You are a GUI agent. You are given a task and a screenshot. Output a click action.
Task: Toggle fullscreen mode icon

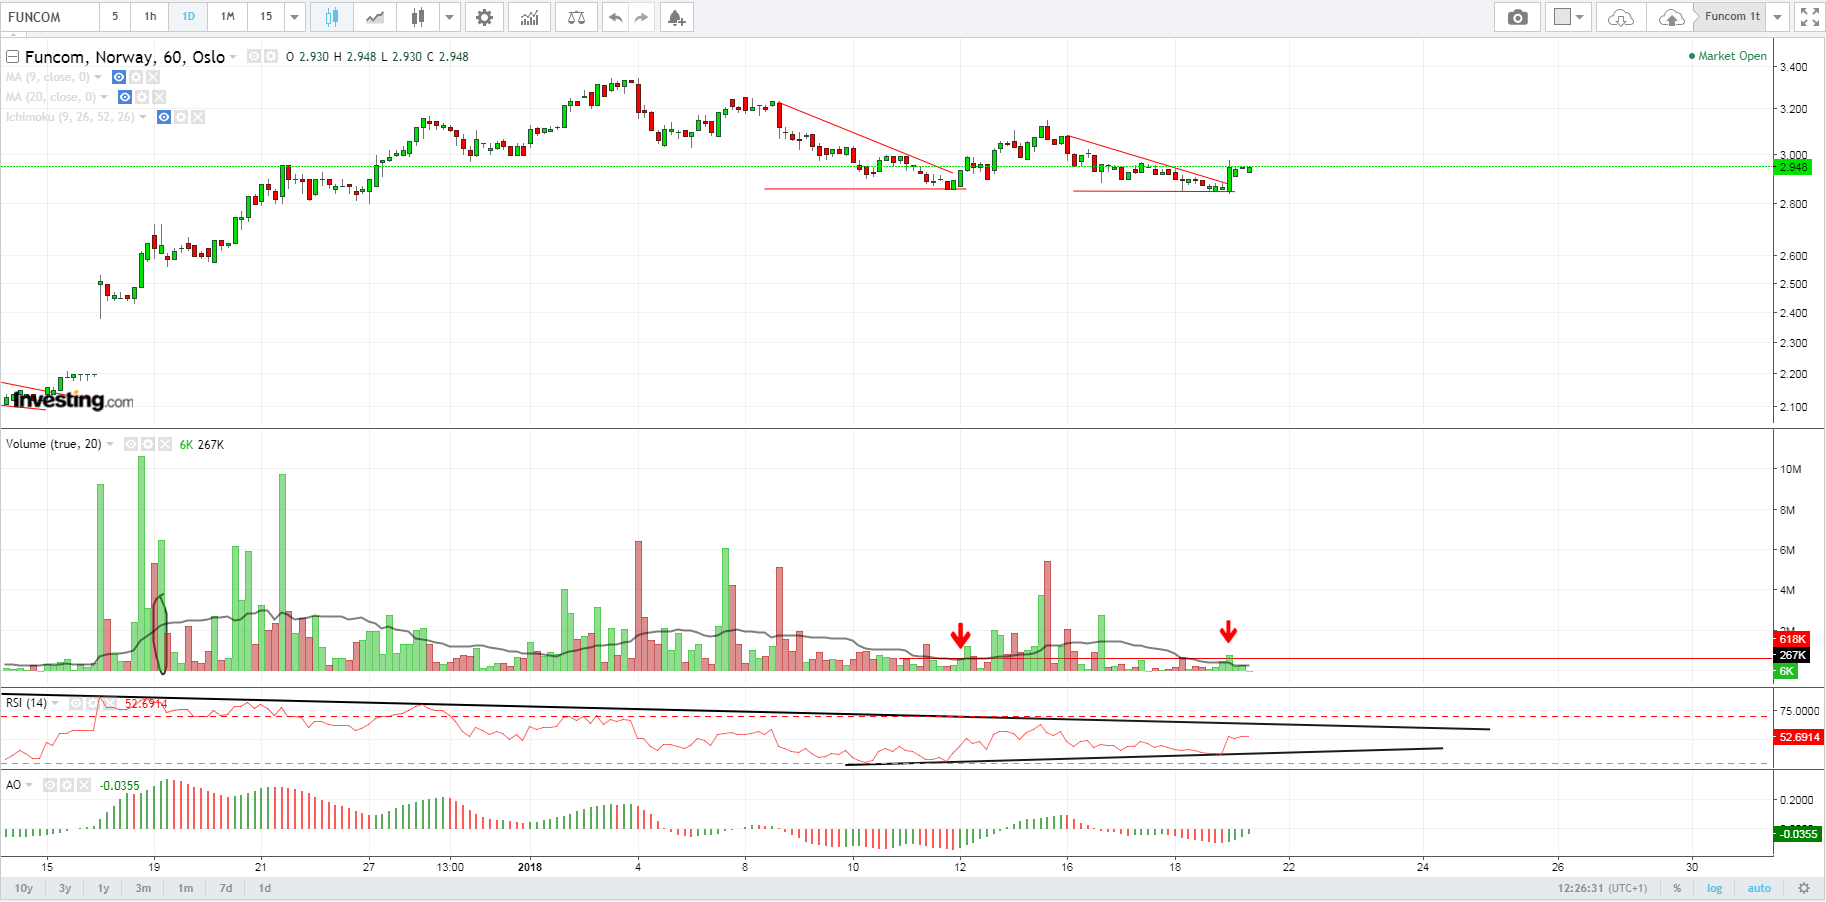coord(1809,17)
